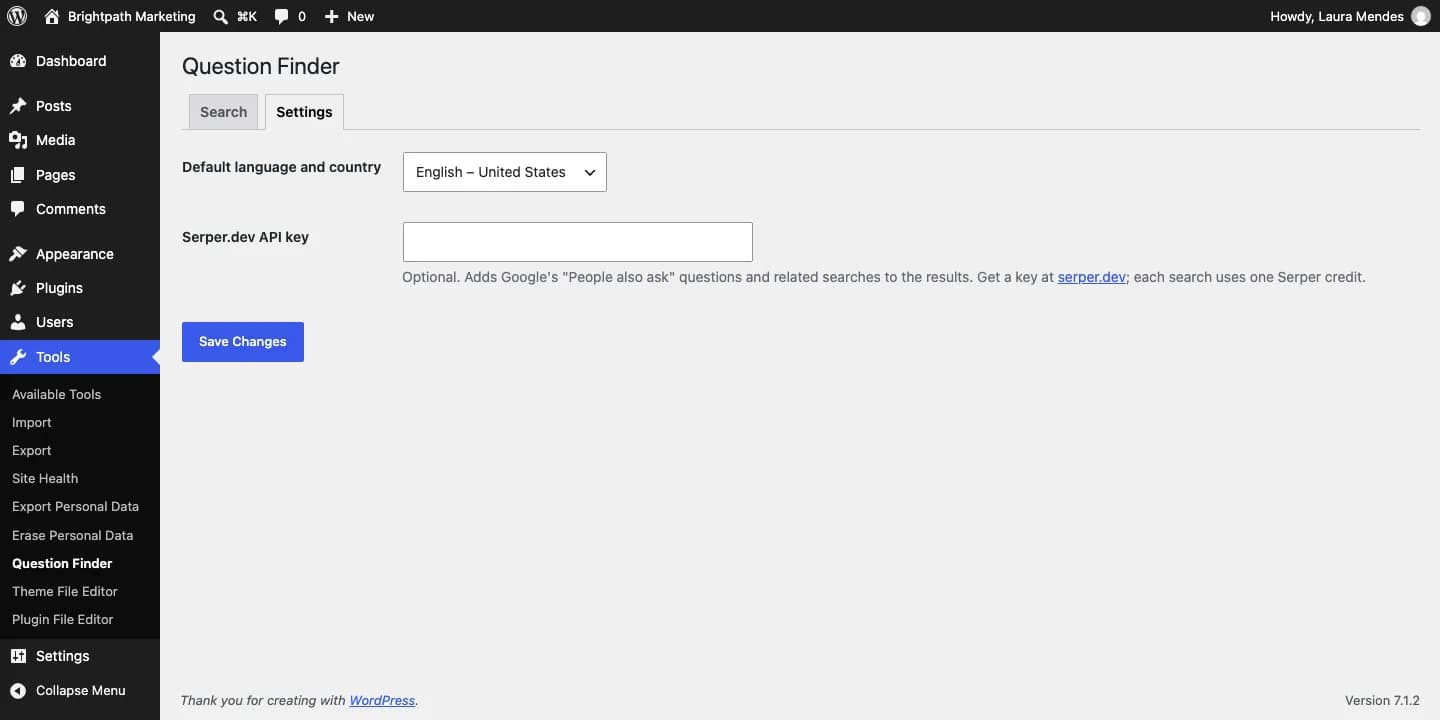Open the comments bubble icon in admin bar

[x=281, y=16]
